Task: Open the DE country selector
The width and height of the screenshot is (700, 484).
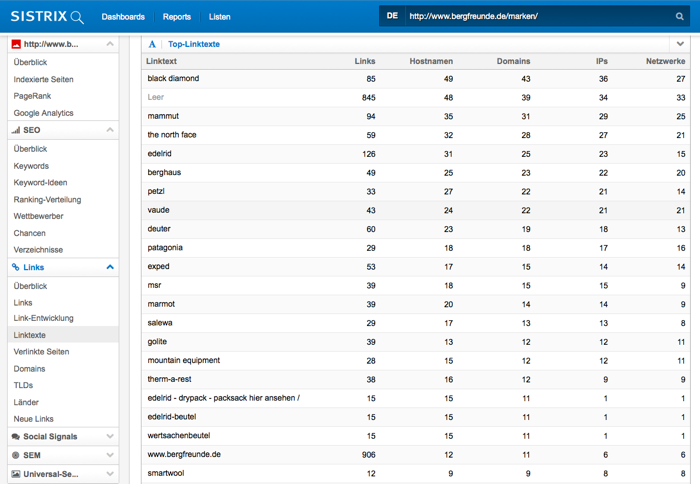Action: [392, 17]
